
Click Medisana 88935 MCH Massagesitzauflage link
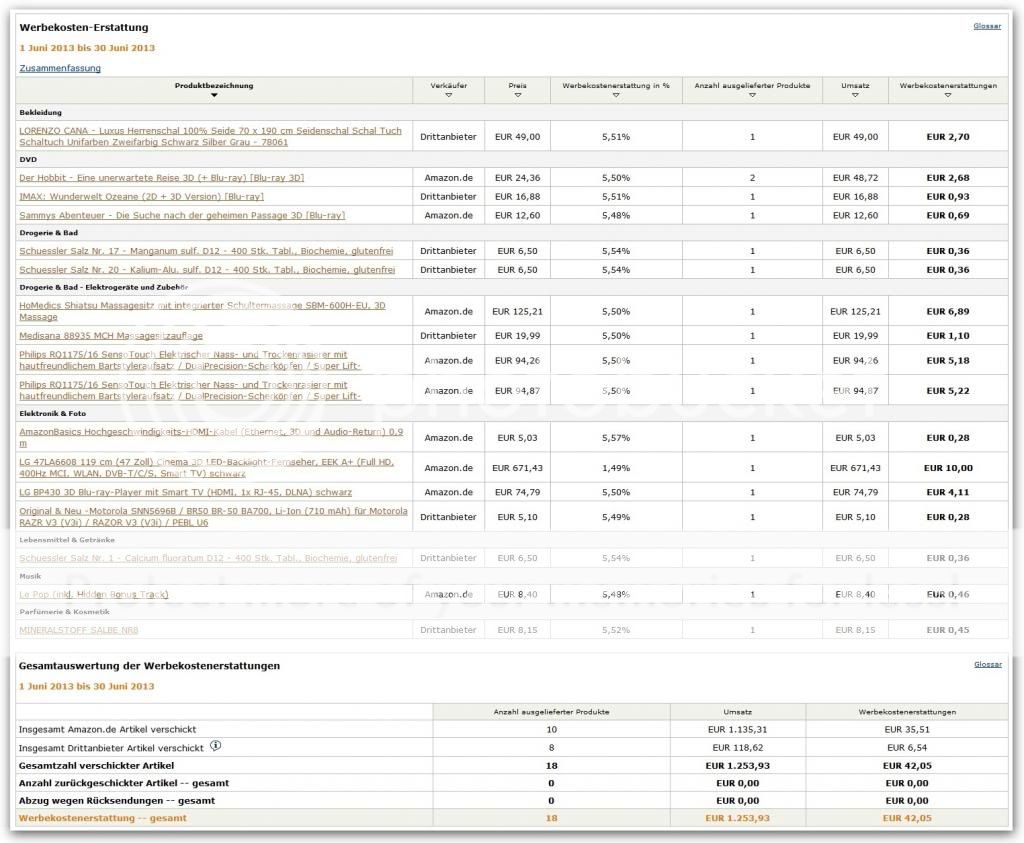[x=111, y=335]
